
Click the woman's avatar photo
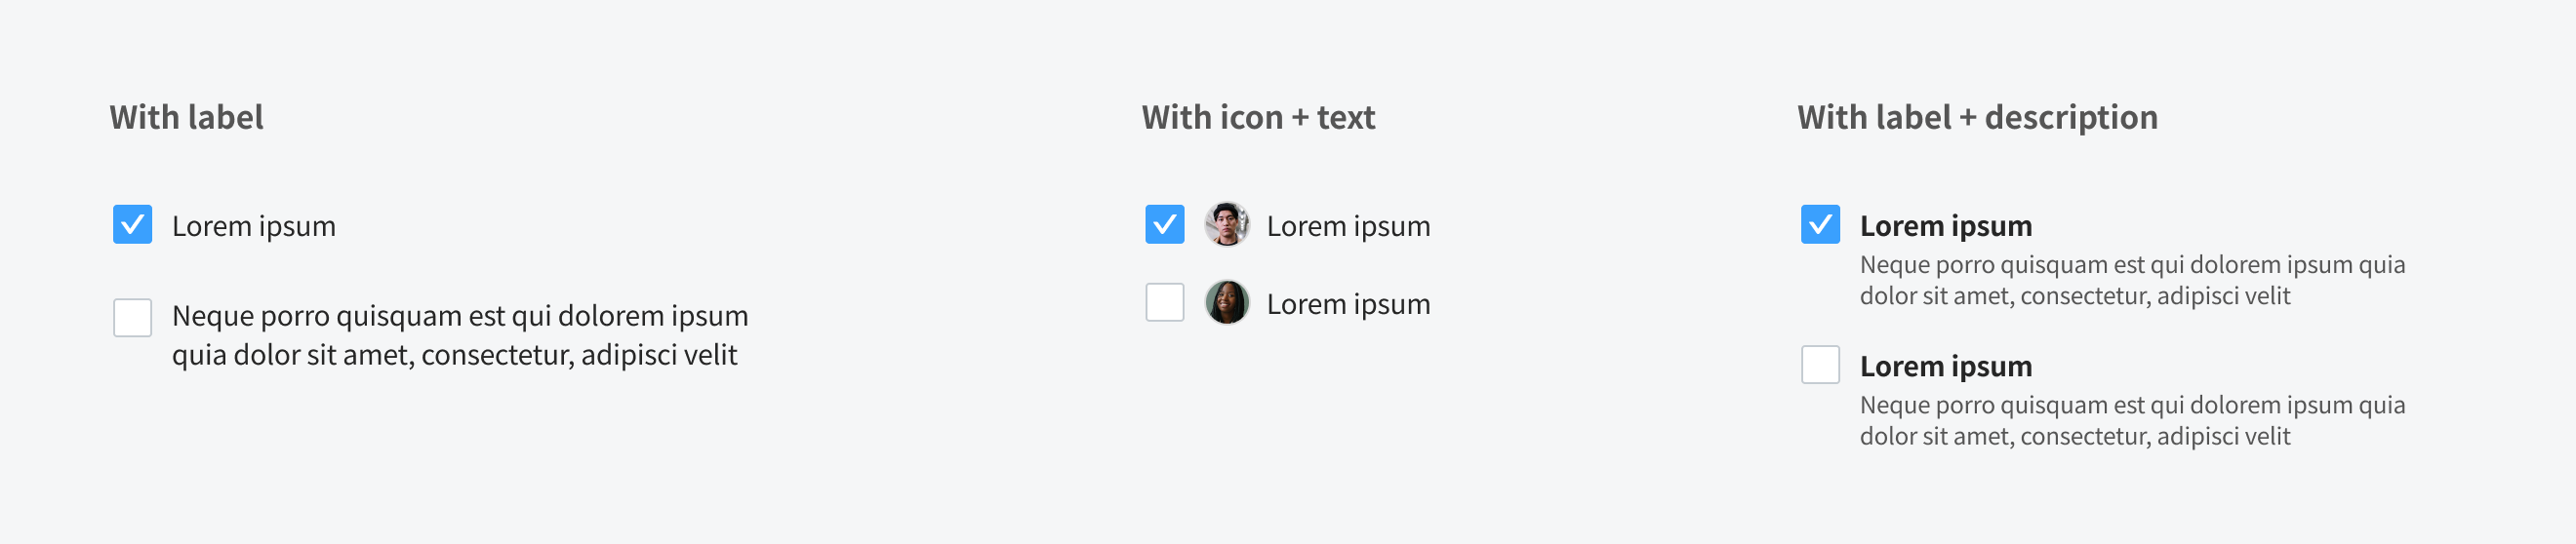(1226, 303)
